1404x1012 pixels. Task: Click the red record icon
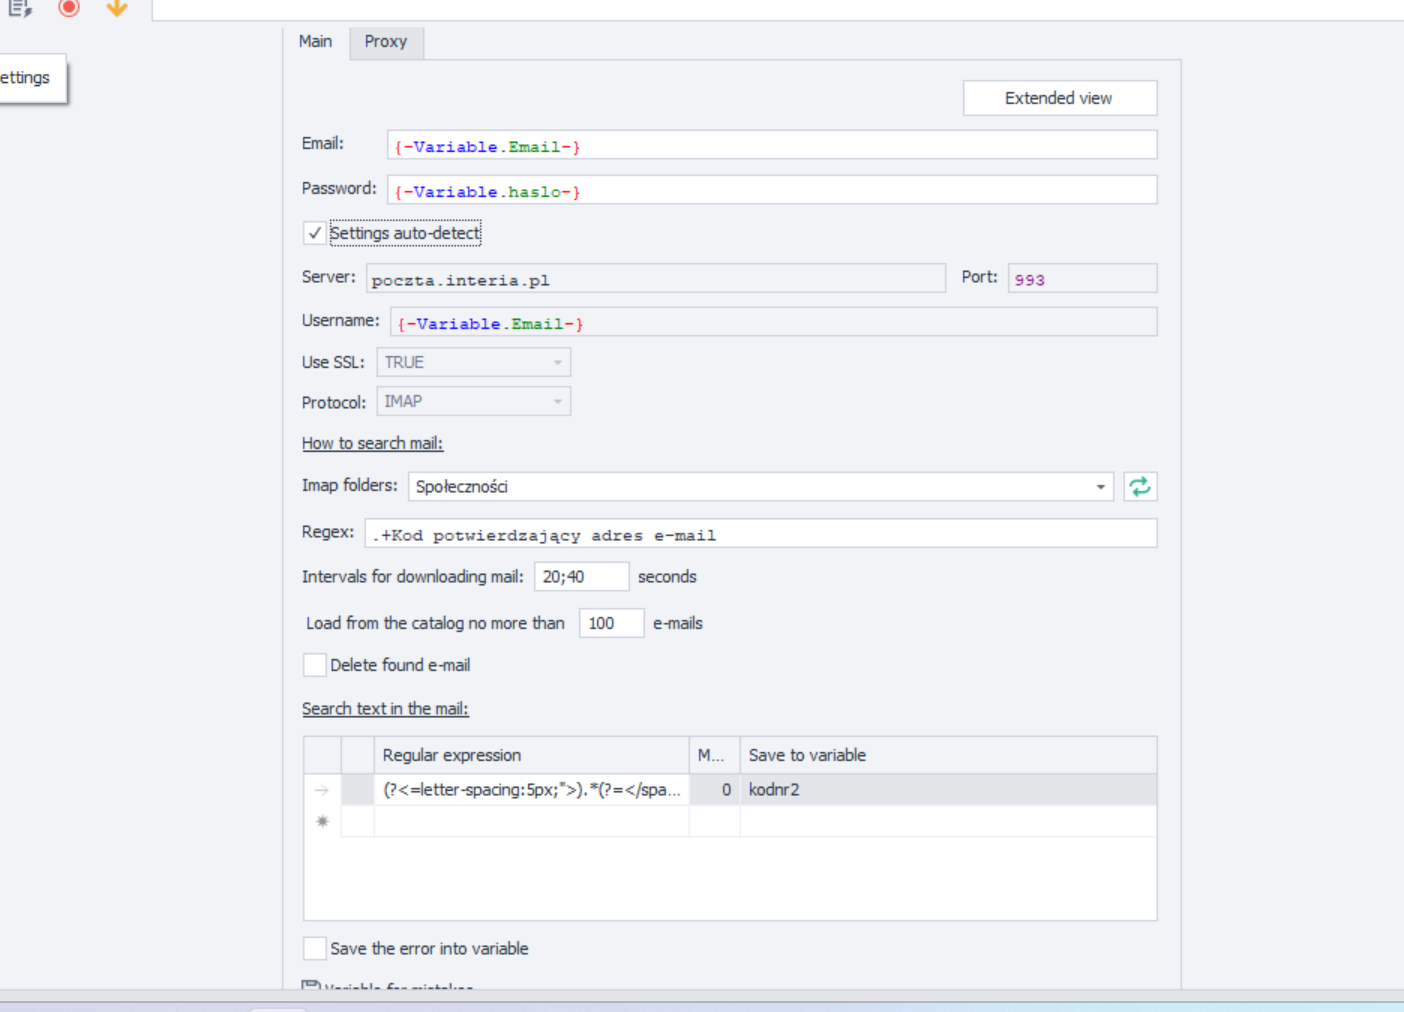pyautogui.click(x=68, y=8)
